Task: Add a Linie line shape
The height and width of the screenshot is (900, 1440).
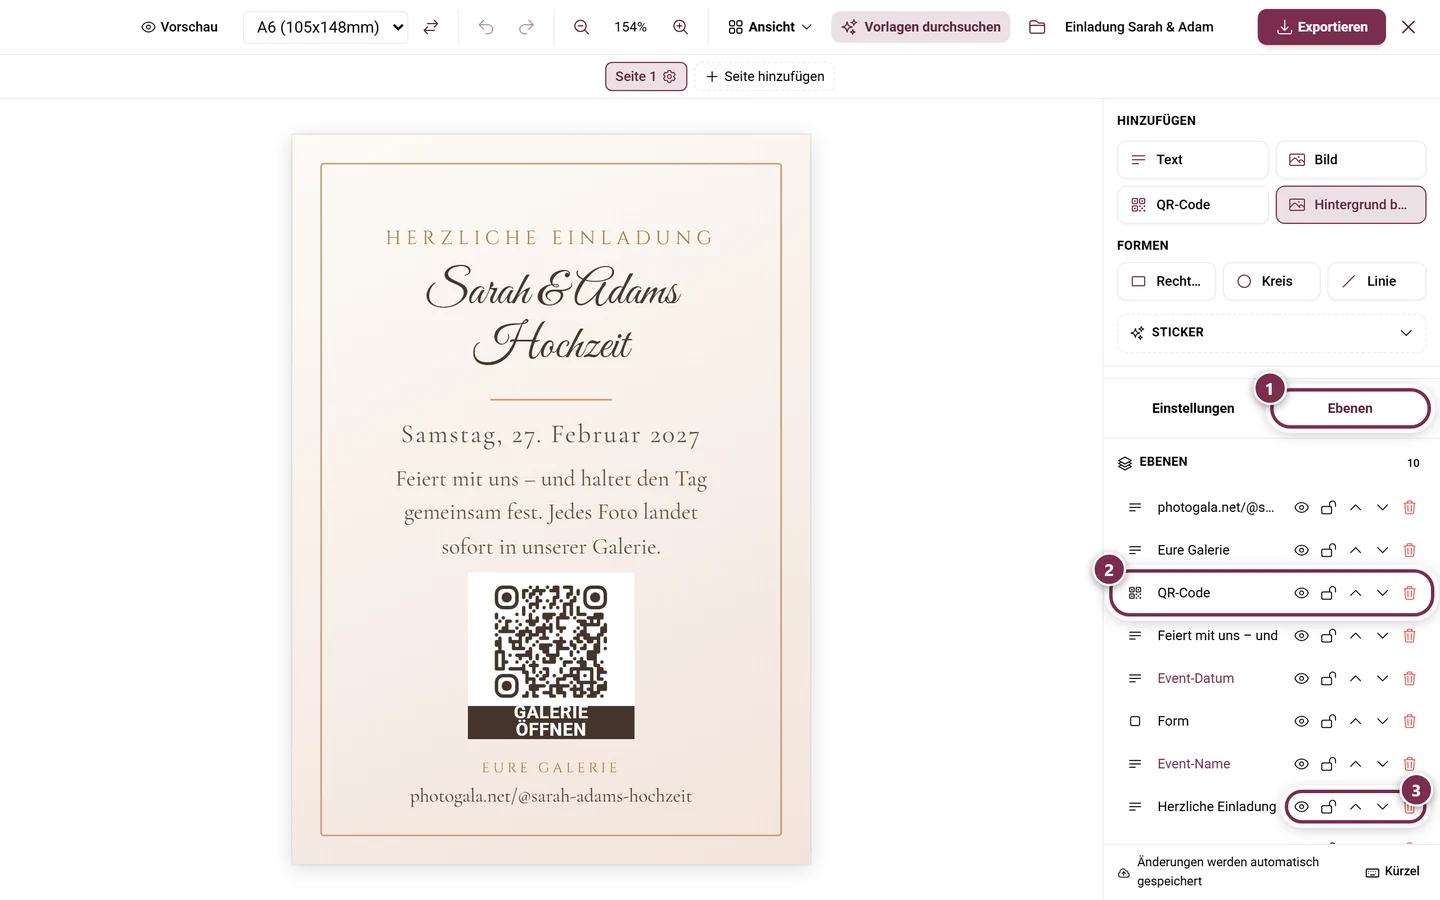Action: tap(1377, 282)
